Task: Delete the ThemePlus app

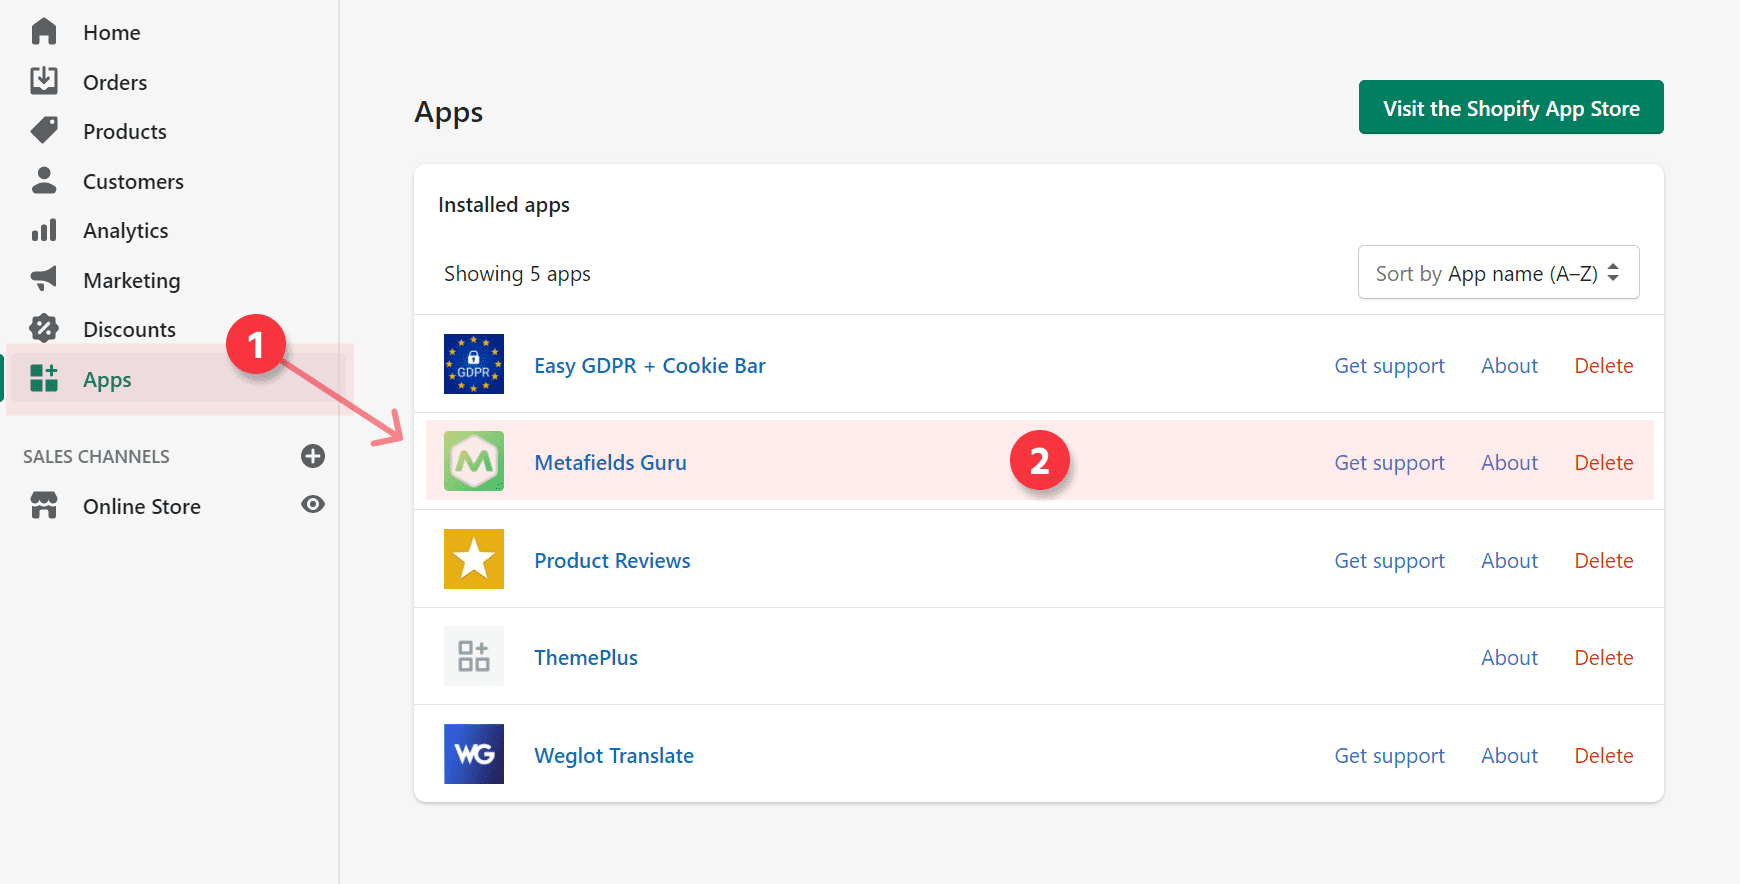Action: coord(1603,658)
